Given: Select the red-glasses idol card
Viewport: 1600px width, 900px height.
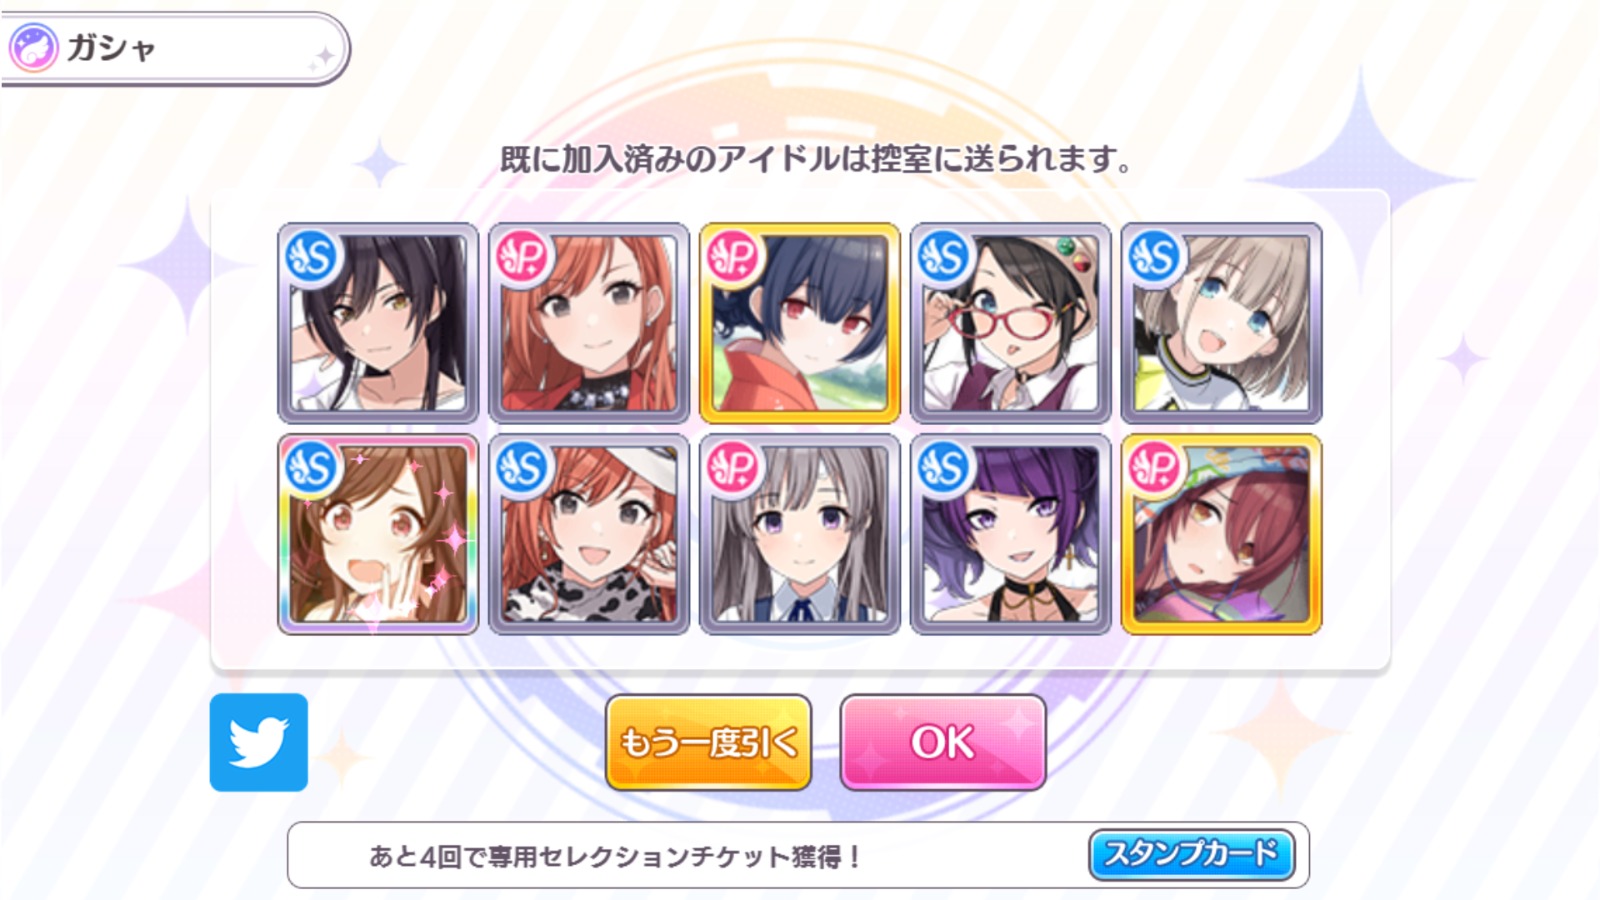Looking at the screenshot, I should point(1011,323).
